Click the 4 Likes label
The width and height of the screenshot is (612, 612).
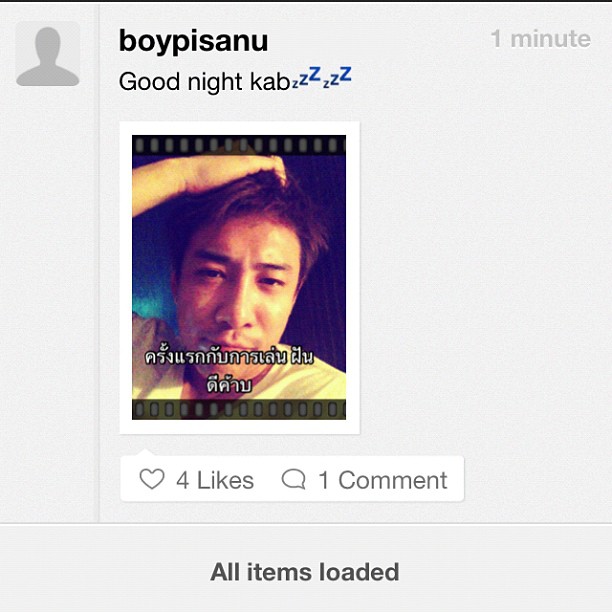point(215,480)
